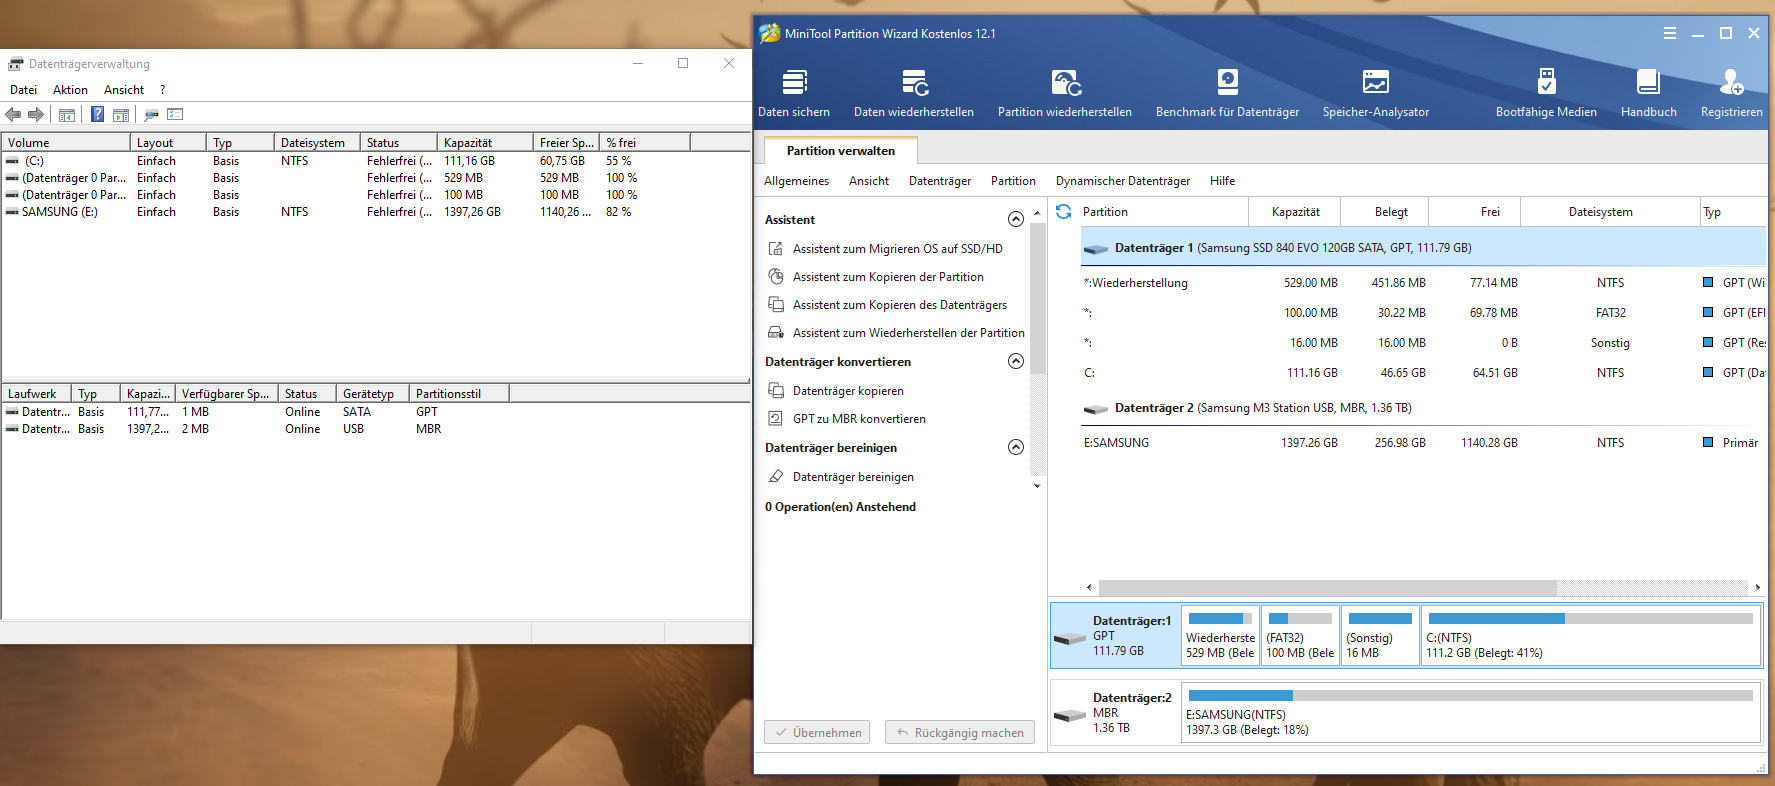Click Datenträger bereinigen action item

[853, 477]
